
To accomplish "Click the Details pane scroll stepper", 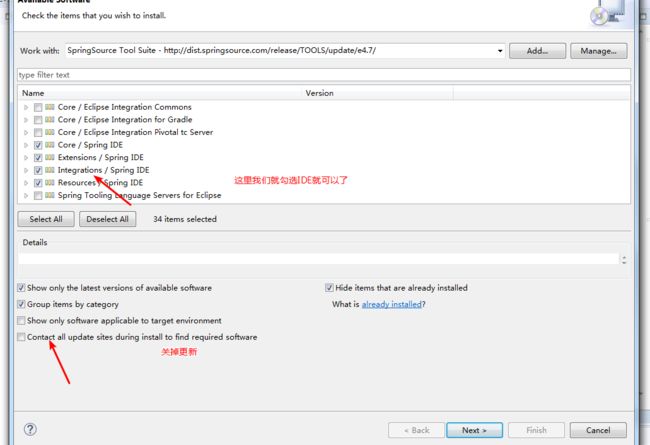I will click(624, 260).
